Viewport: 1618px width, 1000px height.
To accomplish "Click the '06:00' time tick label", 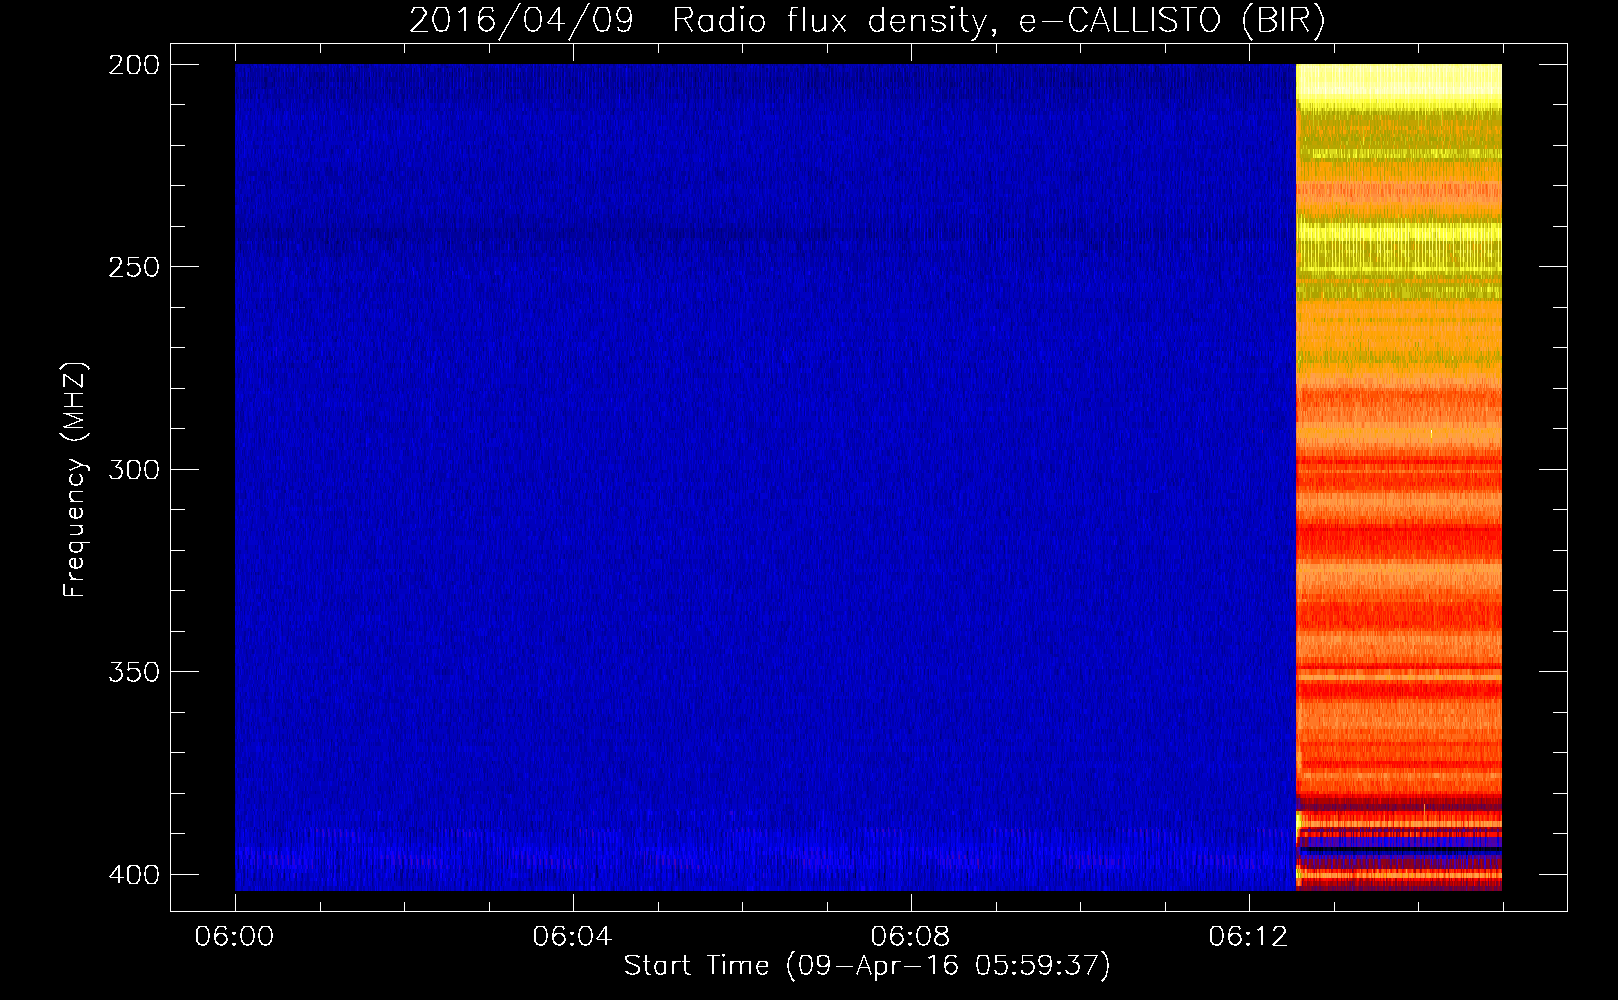I will tap(235, 937).
